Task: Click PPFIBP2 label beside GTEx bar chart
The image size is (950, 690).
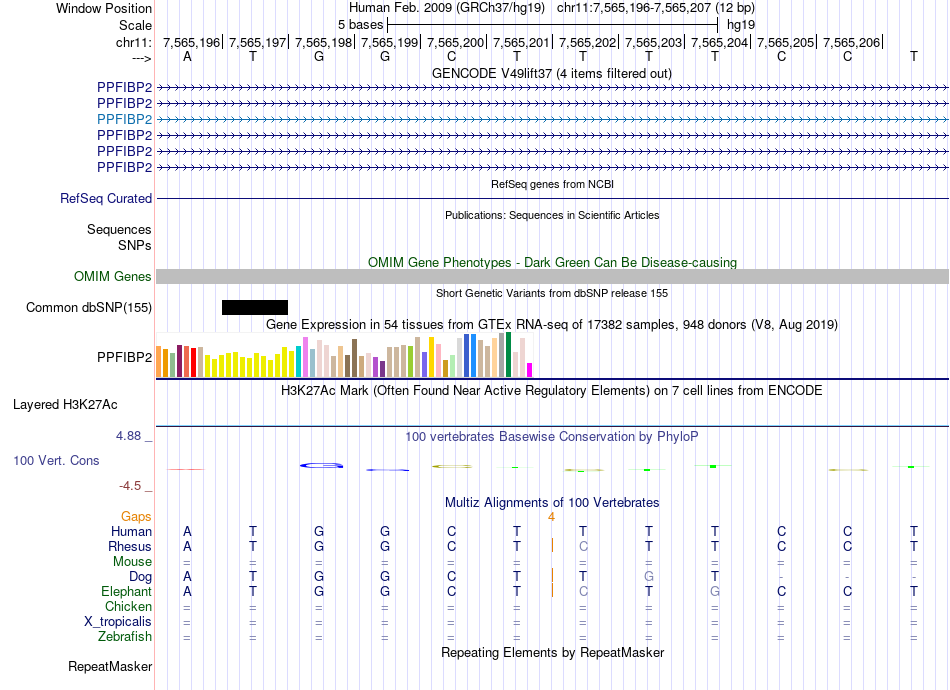Action: click(124, 357)
